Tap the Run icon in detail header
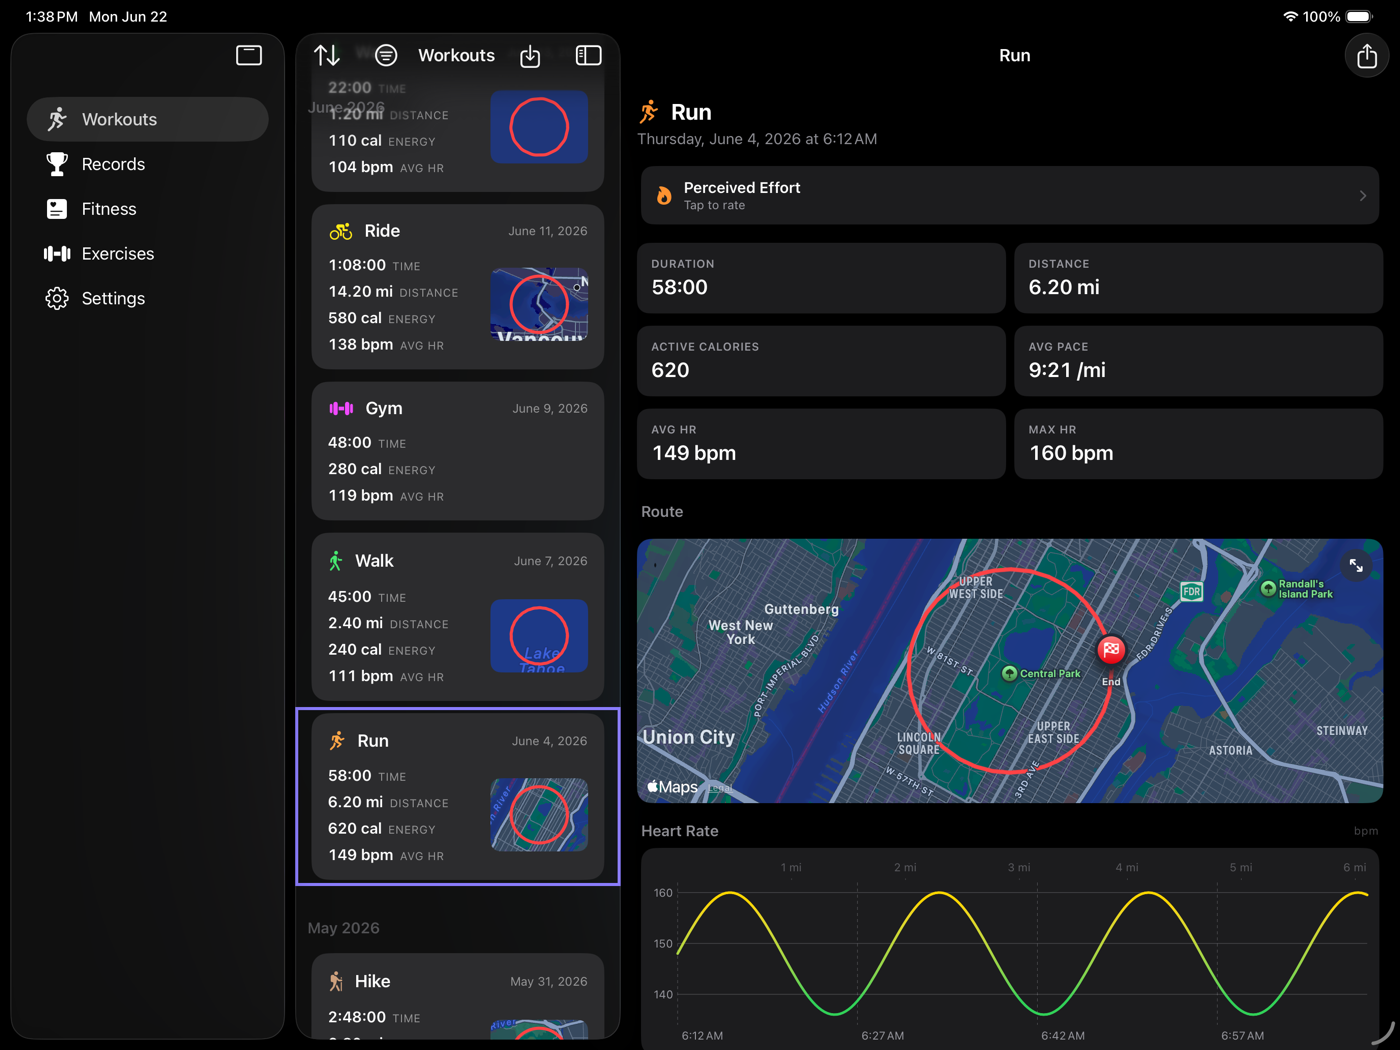Screen dimensions: 1400x1050 tap(649, 112)
